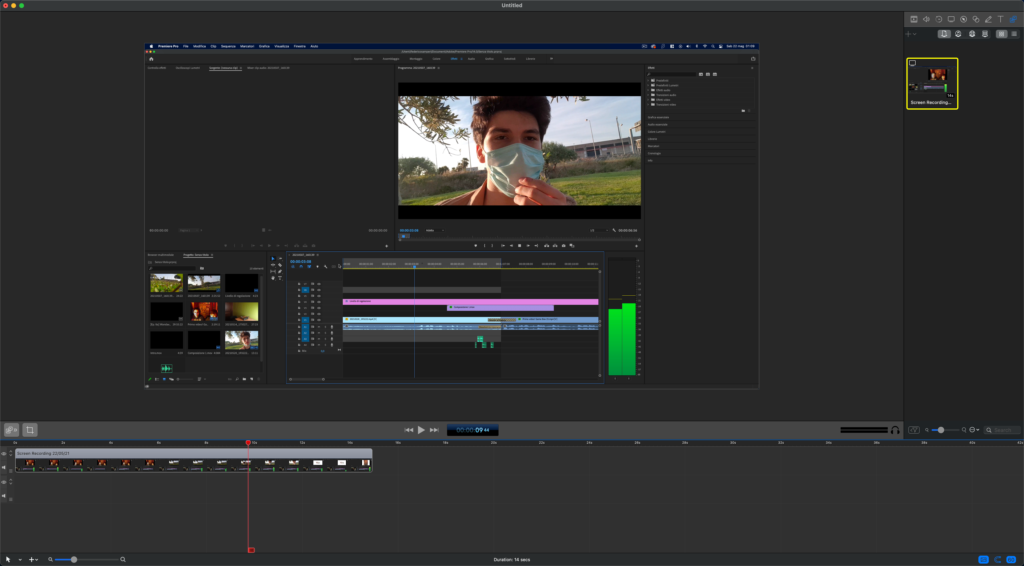The height and width of the screenshot is (566, 1024).
Task: Open the Video properties inspector tab
Action: (914, 20)
